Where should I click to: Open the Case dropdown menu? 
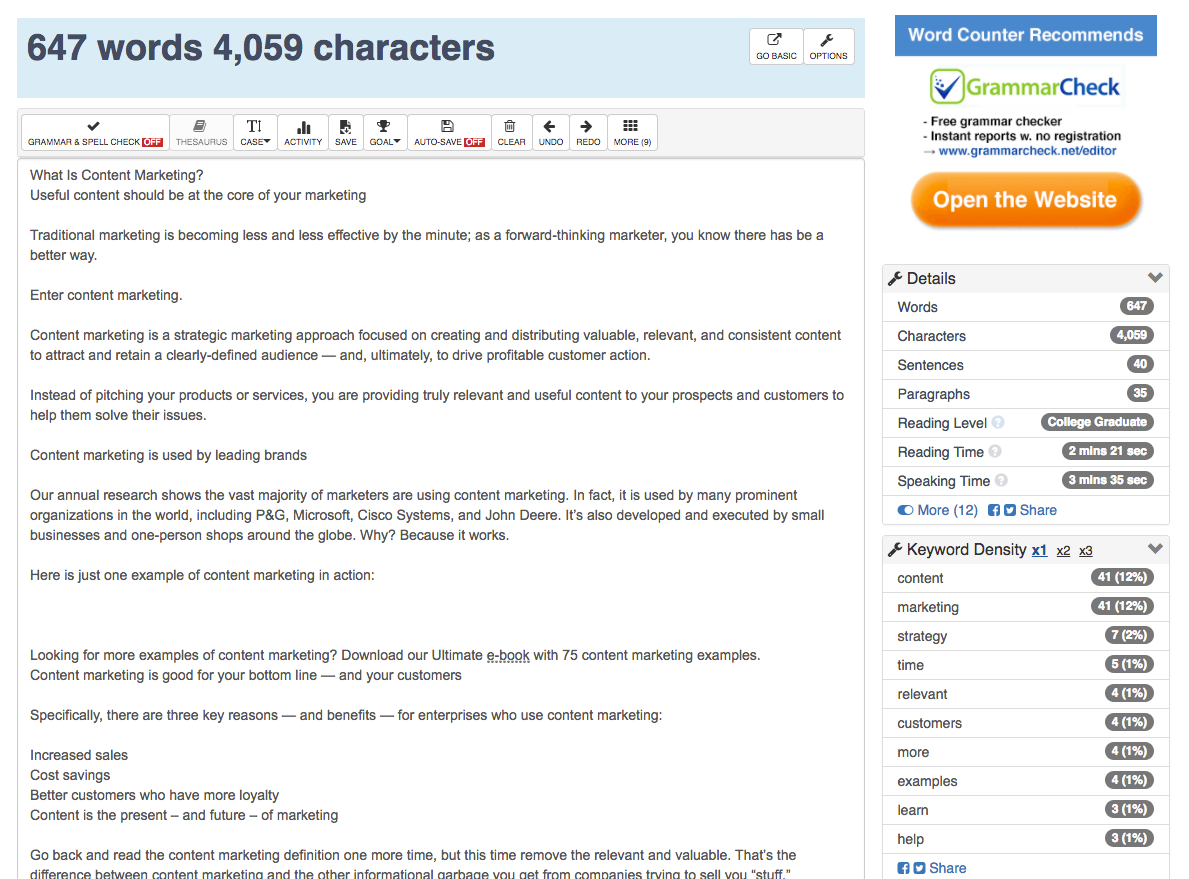pyautogui.click(x=255, y=132)
